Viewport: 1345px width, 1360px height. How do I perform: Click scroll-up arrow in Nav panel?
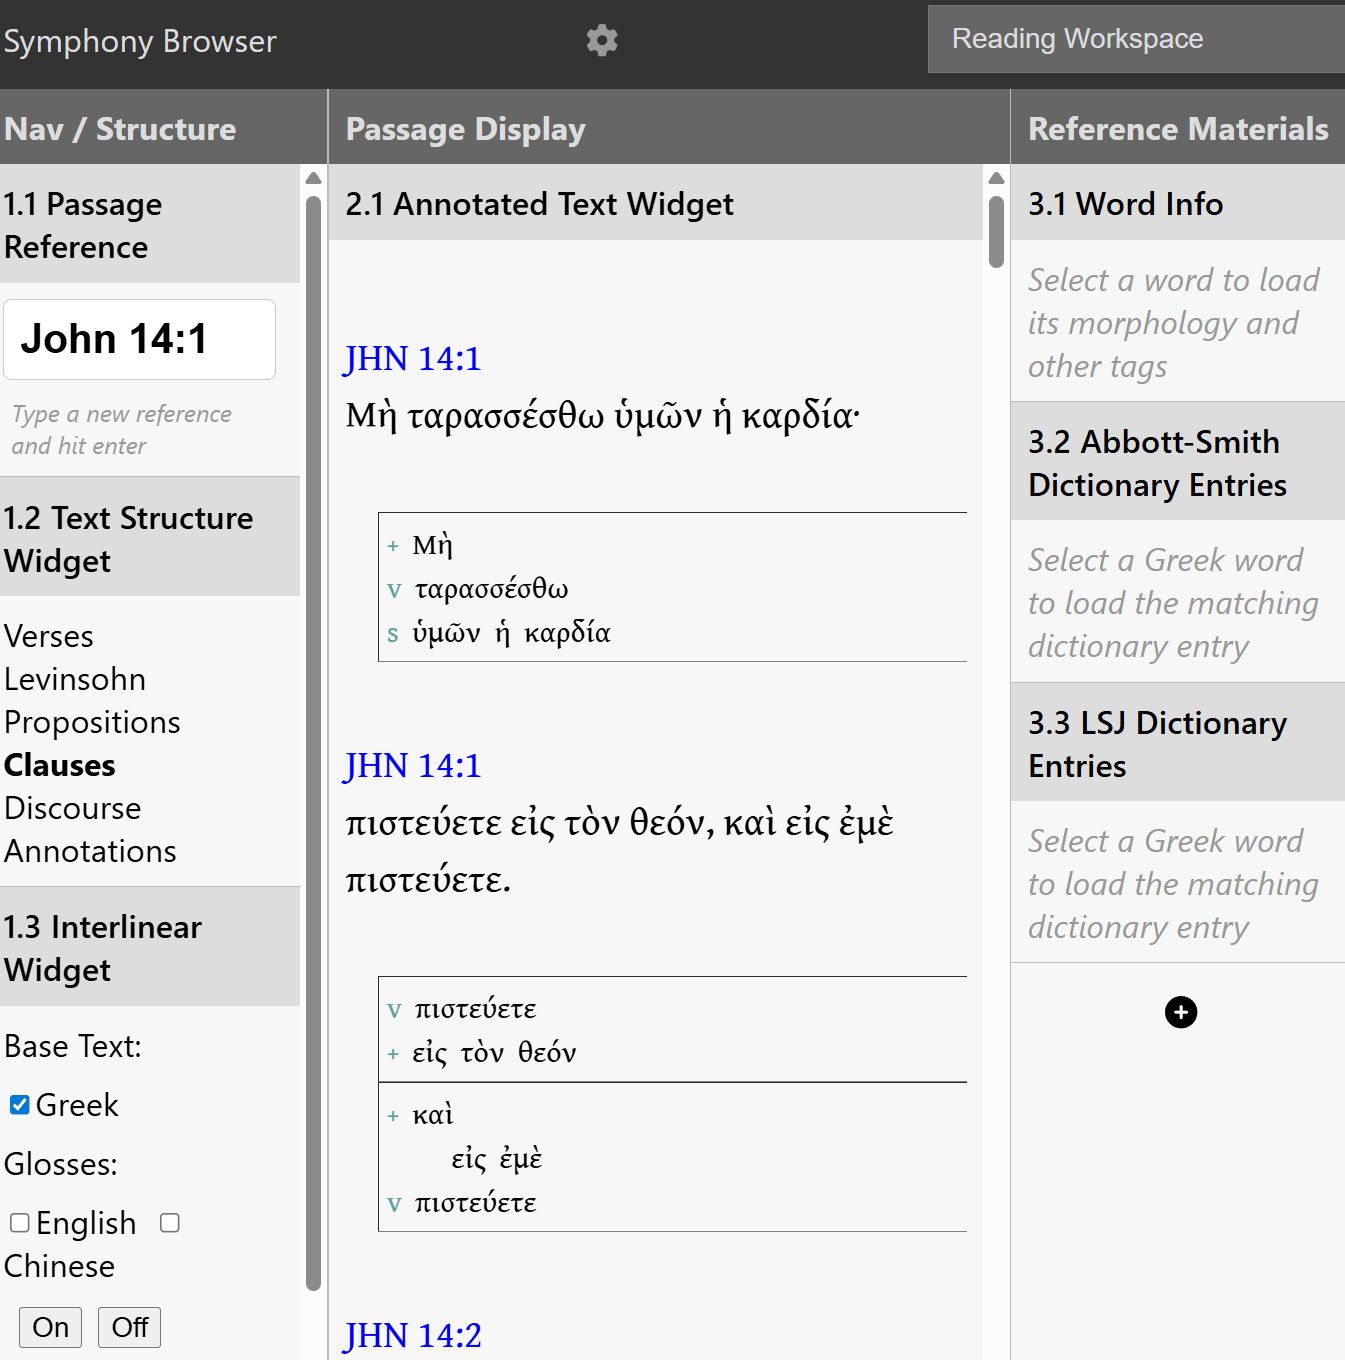[x=313, y=178]
